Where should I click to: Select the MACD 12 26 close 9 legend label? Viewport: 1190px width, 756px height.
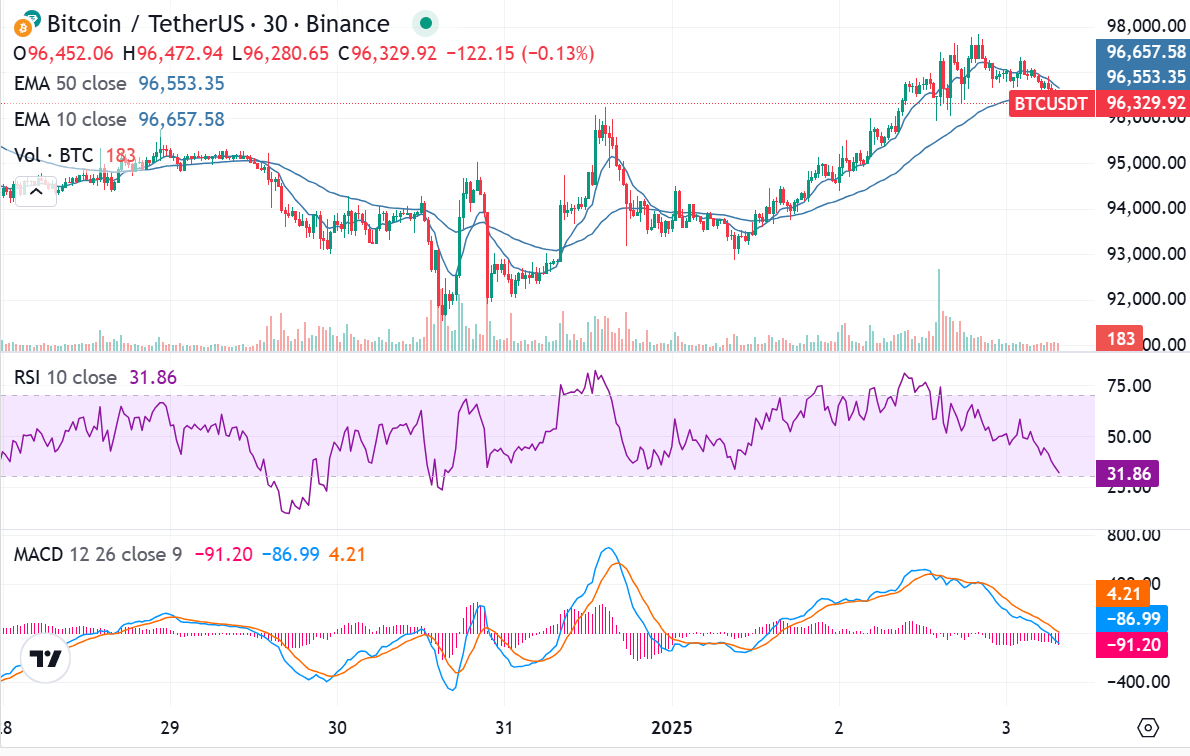pyautogui.click(x=98, y=554)
